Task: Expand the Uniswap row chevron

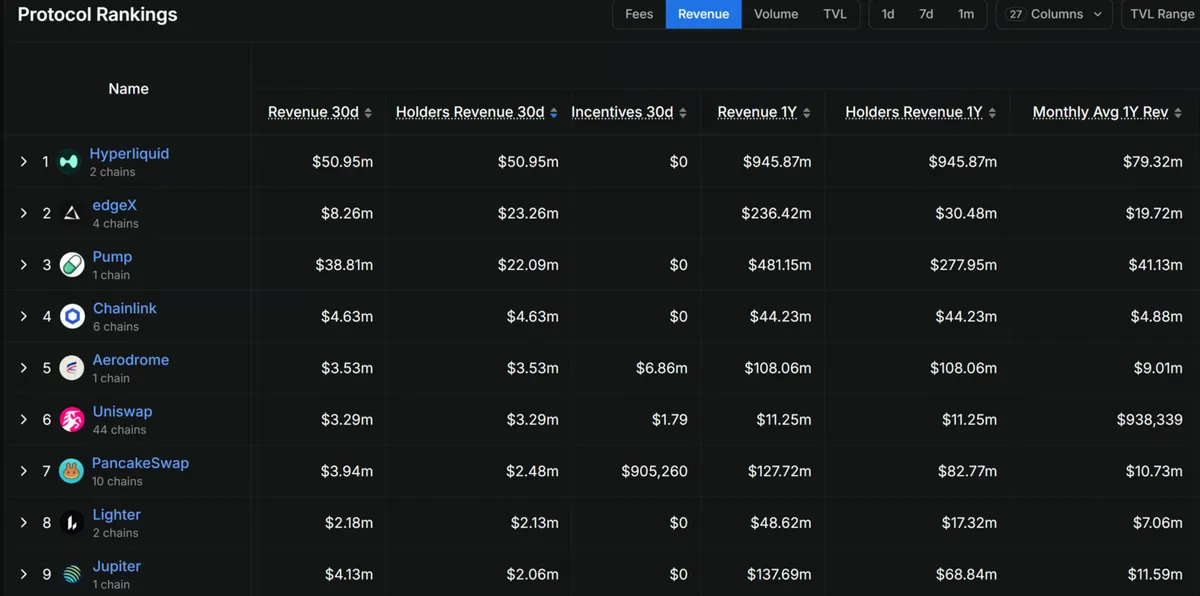Action: 24,419
